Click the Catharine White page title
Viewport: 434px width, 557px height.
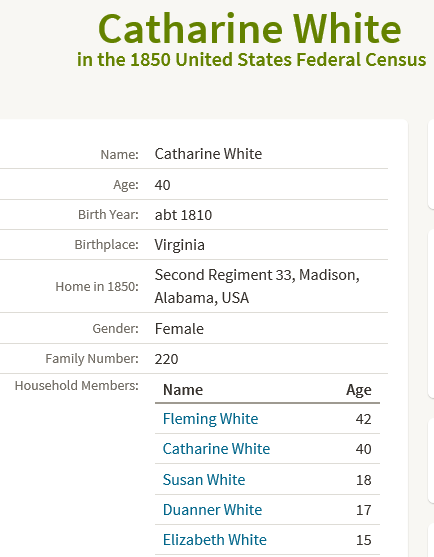[250, 29]
